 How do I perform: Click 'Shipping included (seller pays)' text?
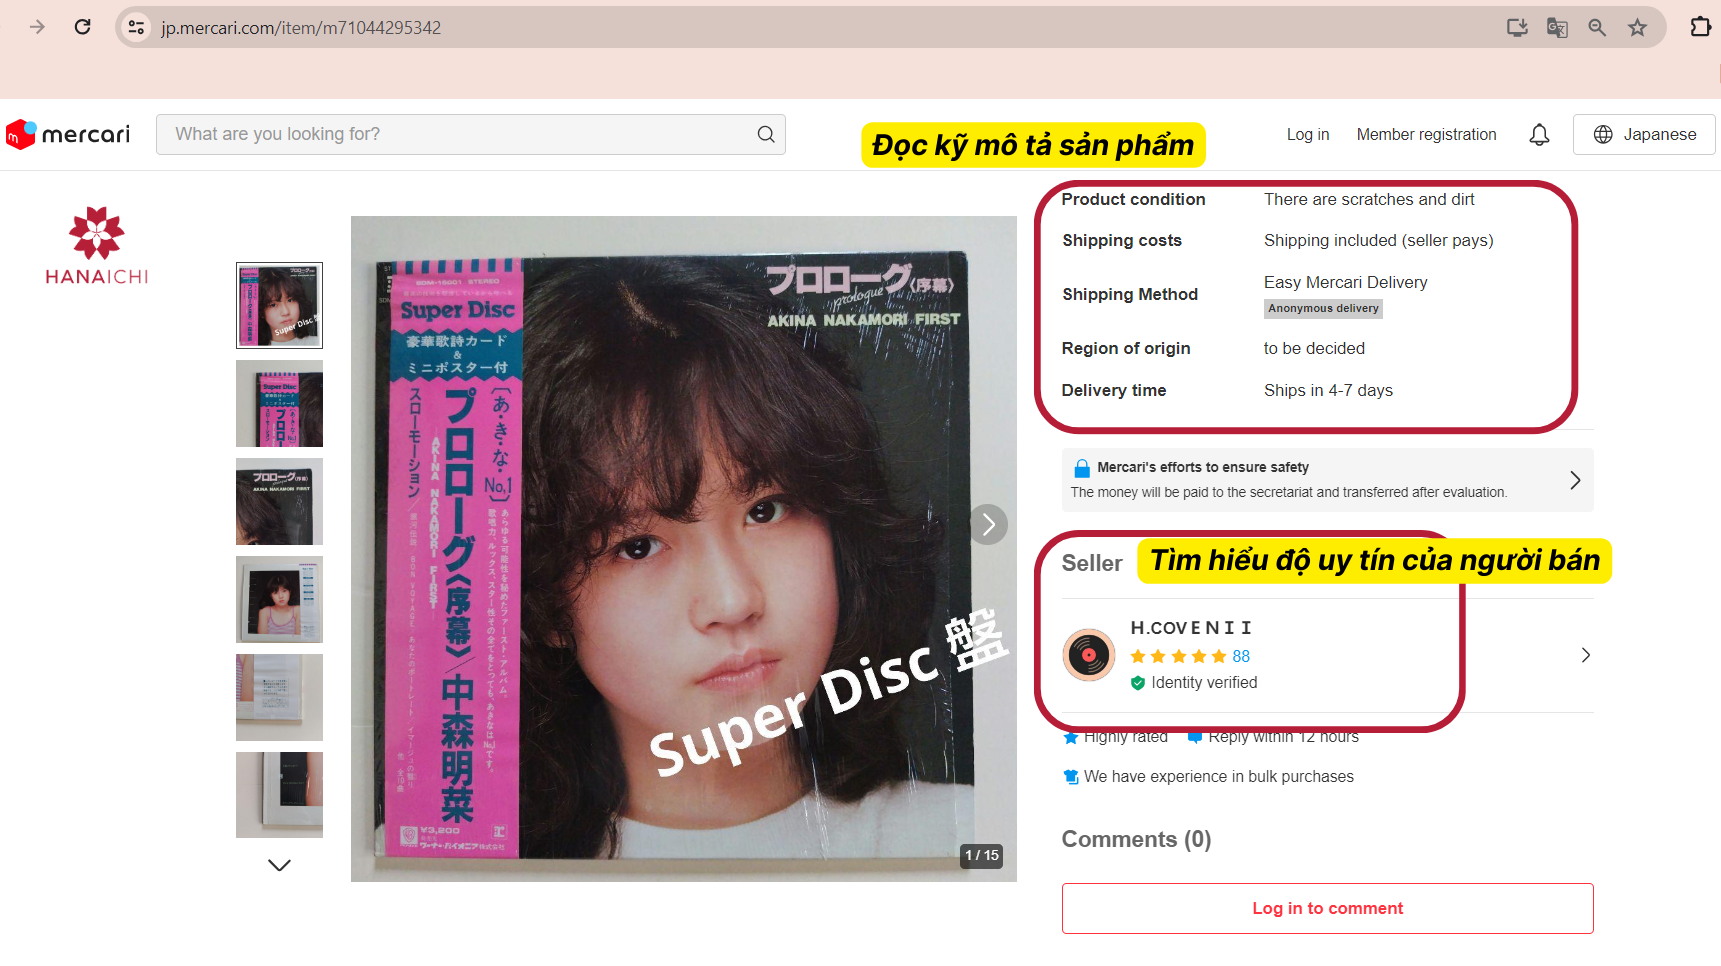1378,240
